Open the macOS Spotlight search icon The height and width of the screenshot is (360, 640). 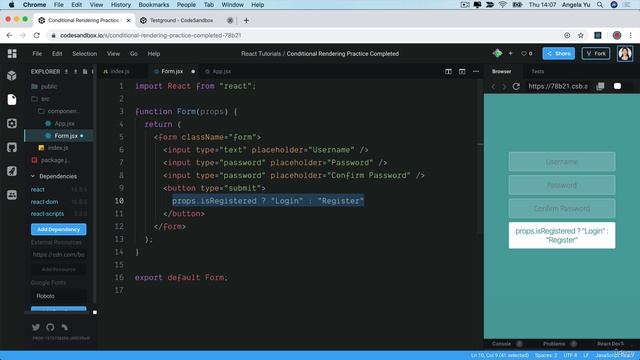tap(600, 5)
